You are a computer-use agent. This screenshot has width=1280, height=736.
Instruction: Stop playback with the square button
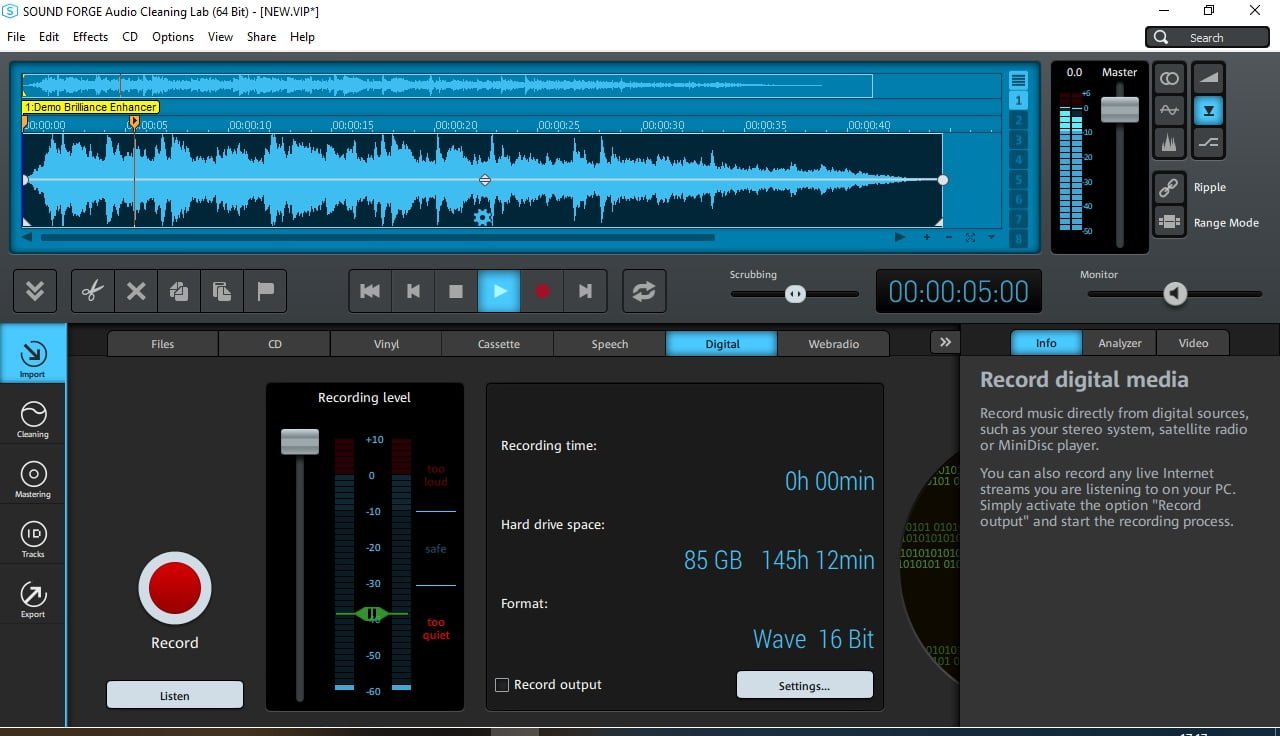pos(456,291)
